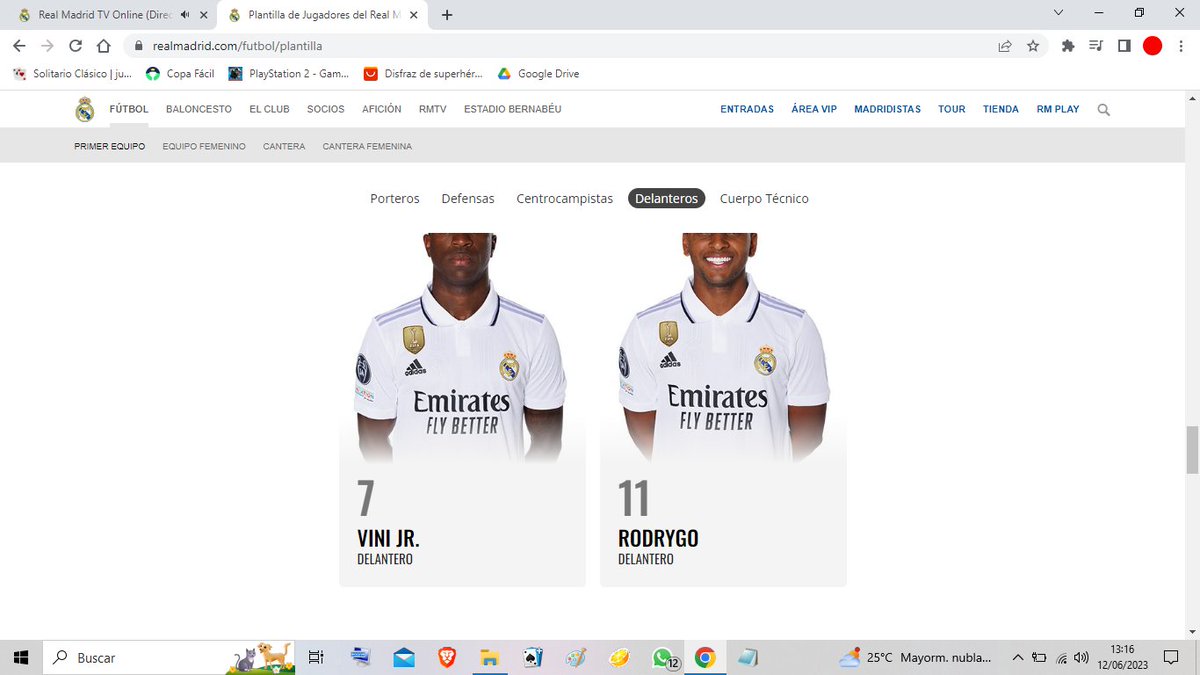Screen dimensions: 1200x675
Task: Open Task View on taskbar
Action: (x=316, y=658)
